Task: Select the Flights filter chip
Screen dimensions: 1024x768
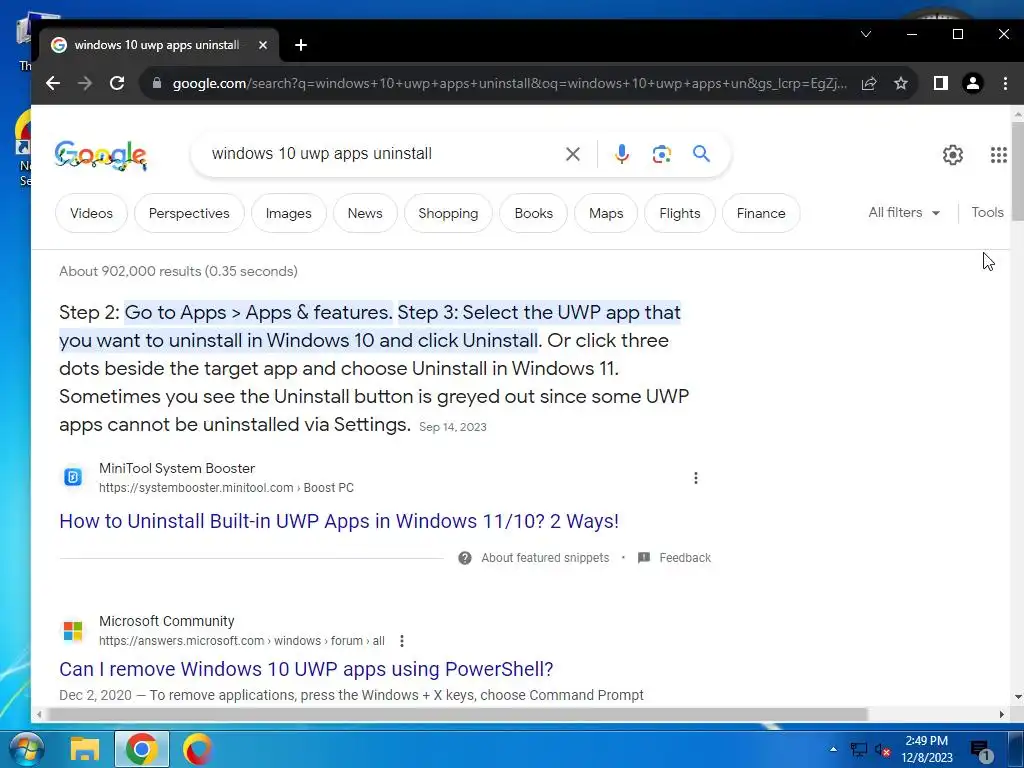Action: [x=680, y=214]
